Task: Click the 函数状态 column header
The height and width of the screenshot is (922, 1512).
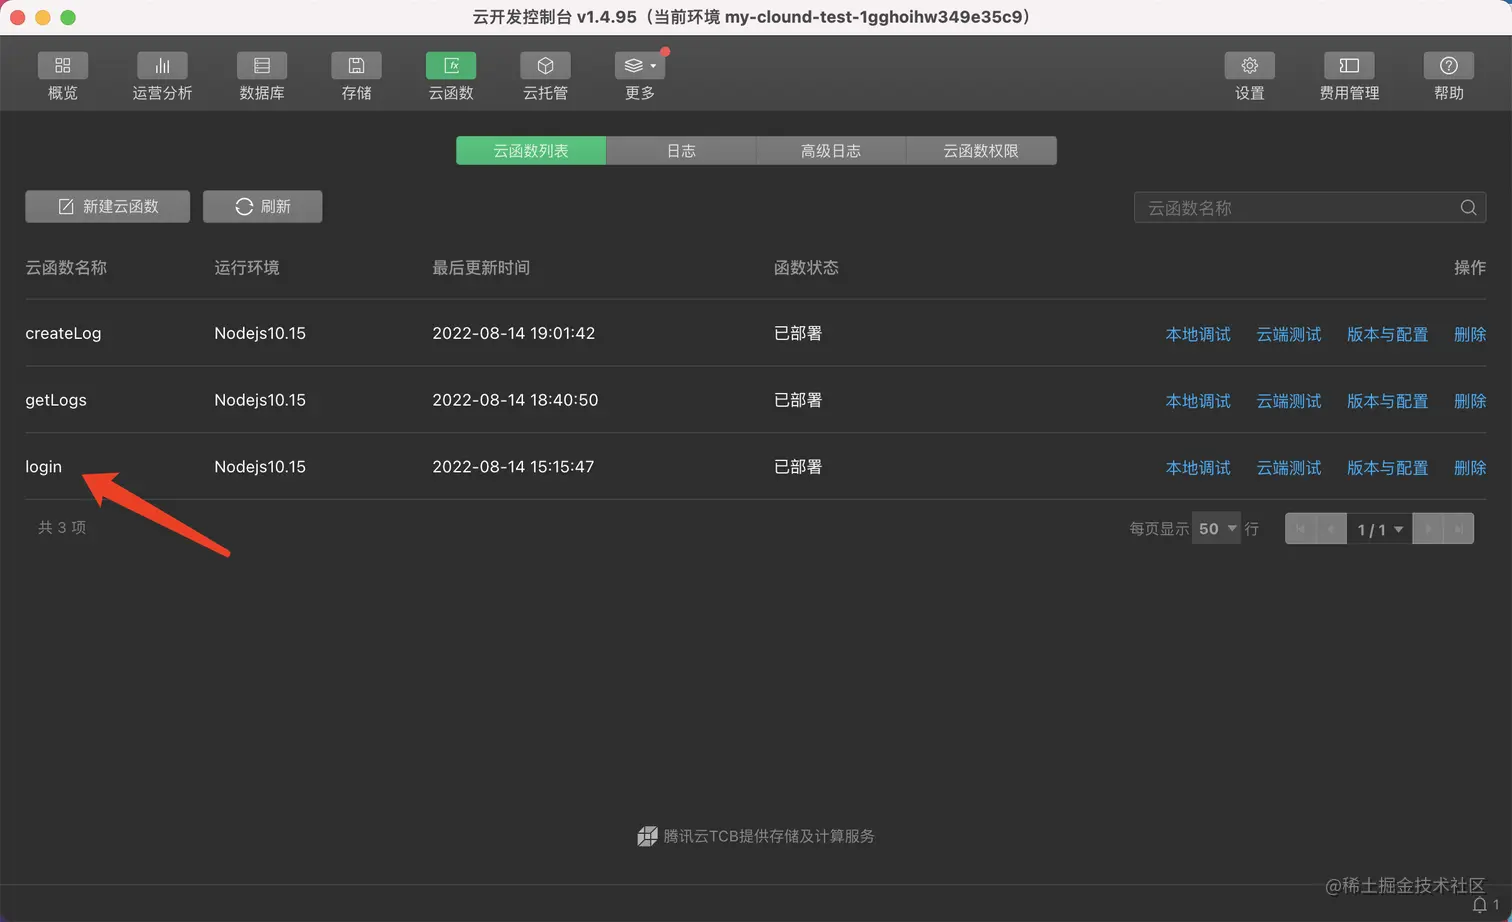Action: click(x=806, y=268)
